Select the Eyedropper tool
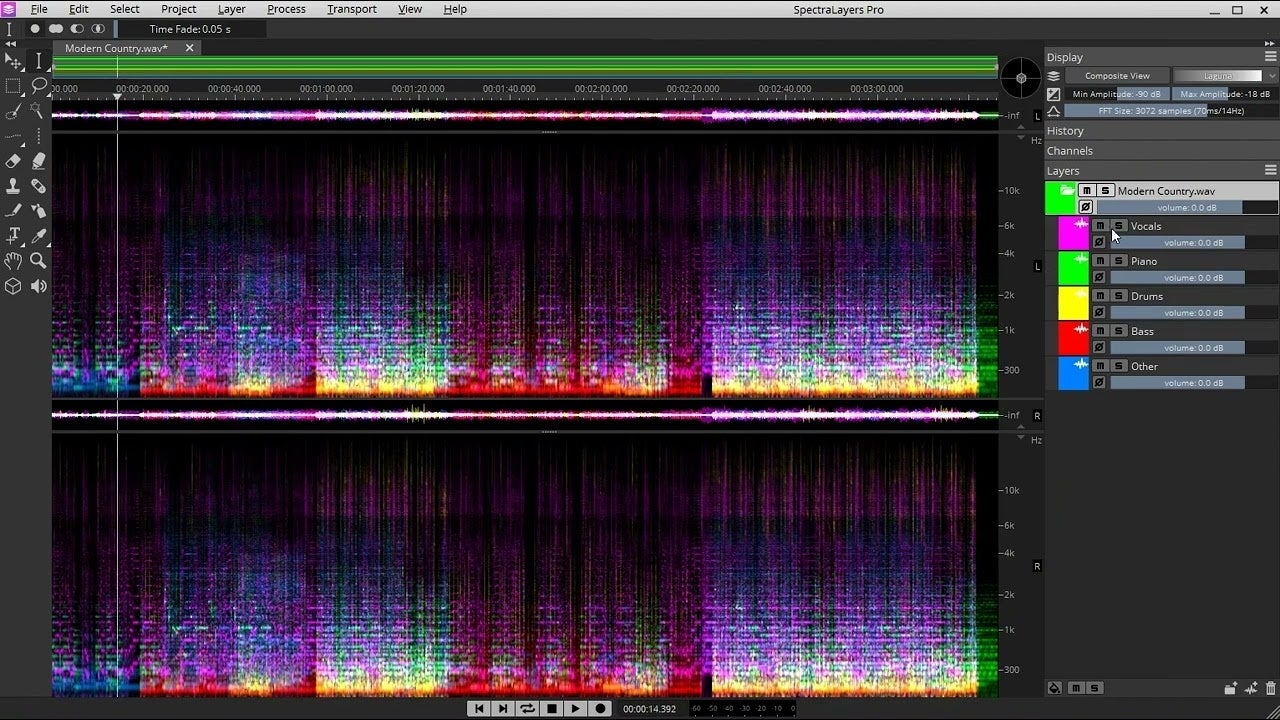This screenshot has height=720, width=1280. tap(39, 236)
